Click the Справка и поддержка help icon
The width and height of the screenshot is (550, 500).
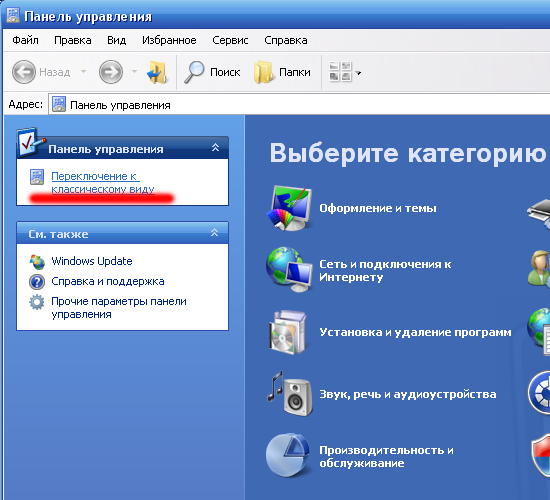37,282
